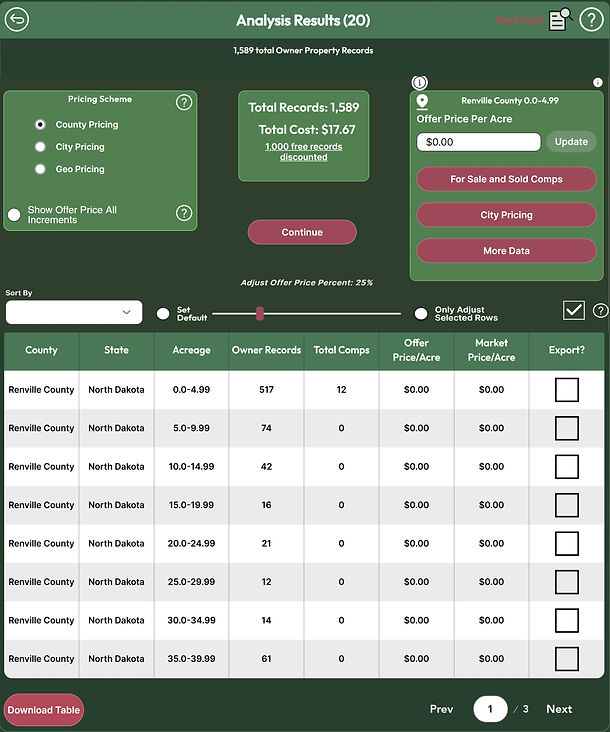This screenshot has width=610, height=732.
Task: Click acreage cell 35.0-39.99
Action: pyautogui.click(x=191, y=659)
